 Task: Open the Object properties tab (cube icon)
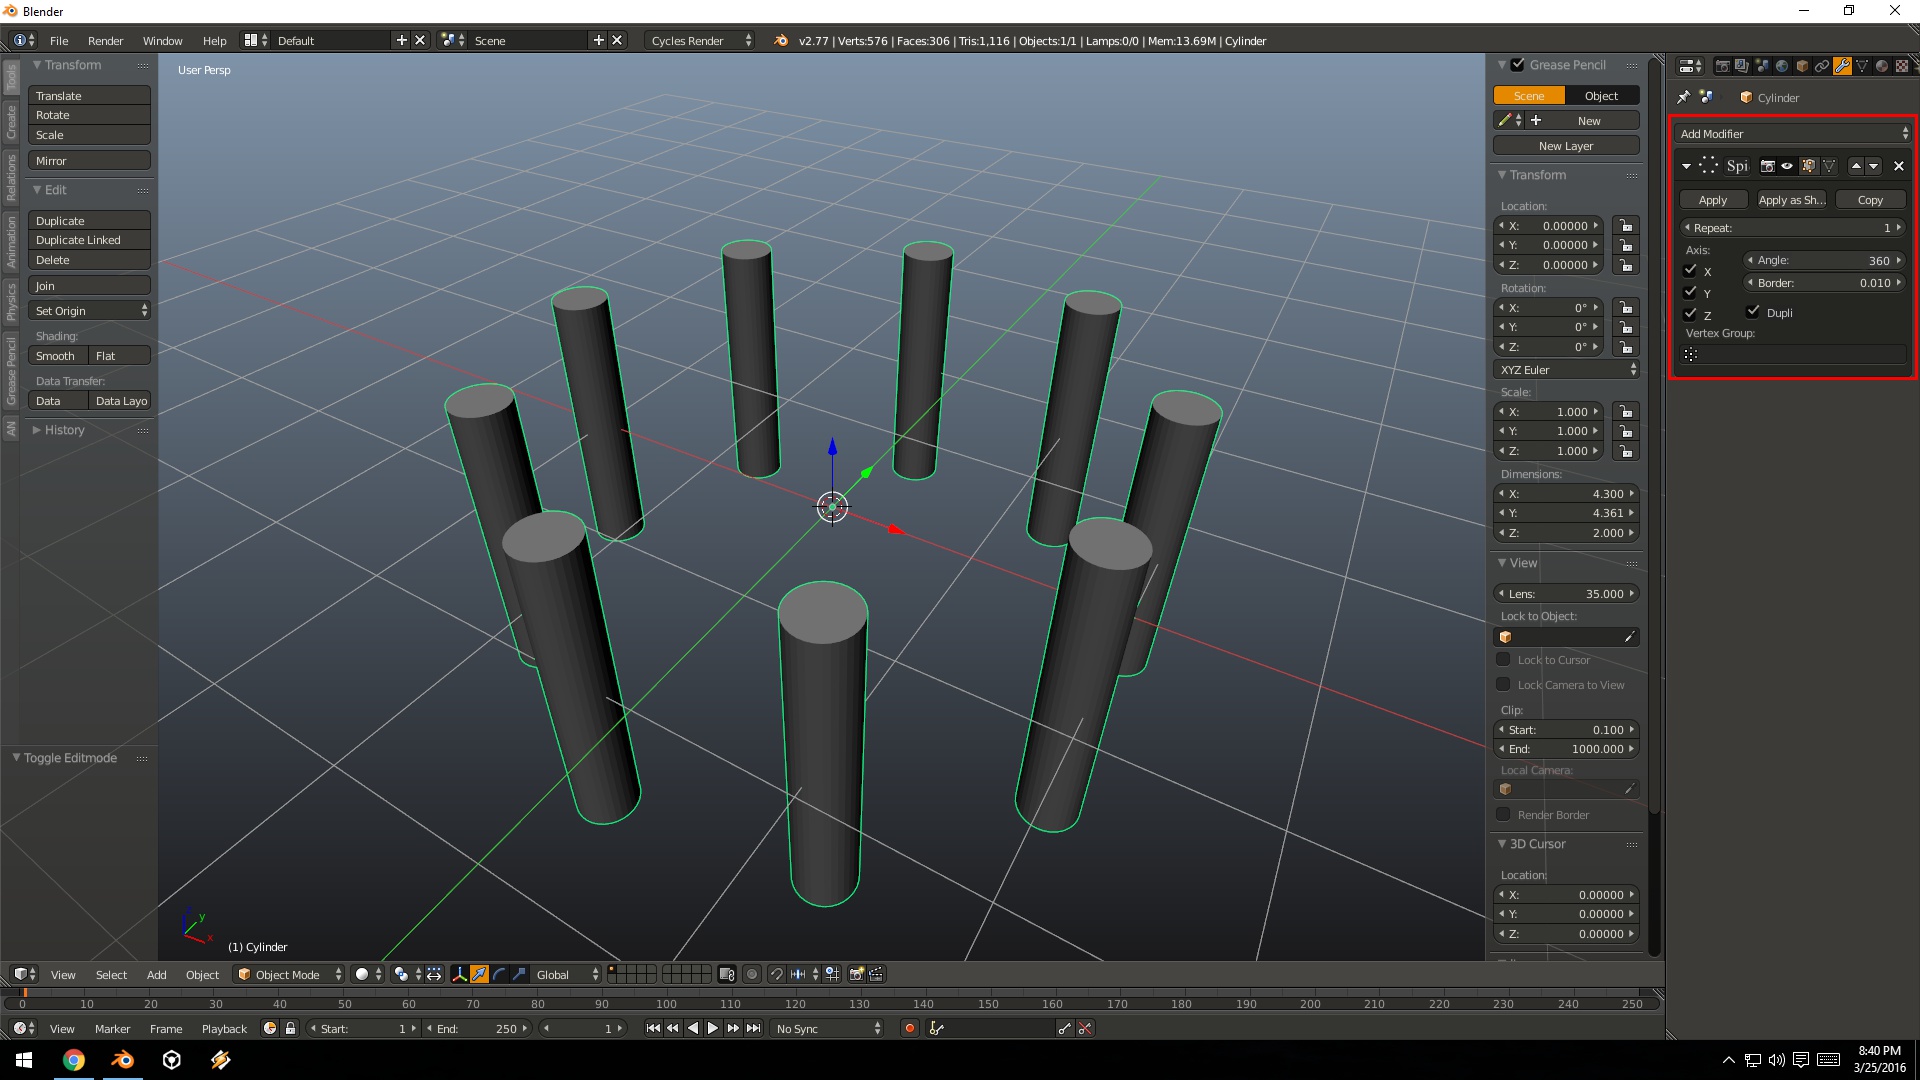[1802, 66]
